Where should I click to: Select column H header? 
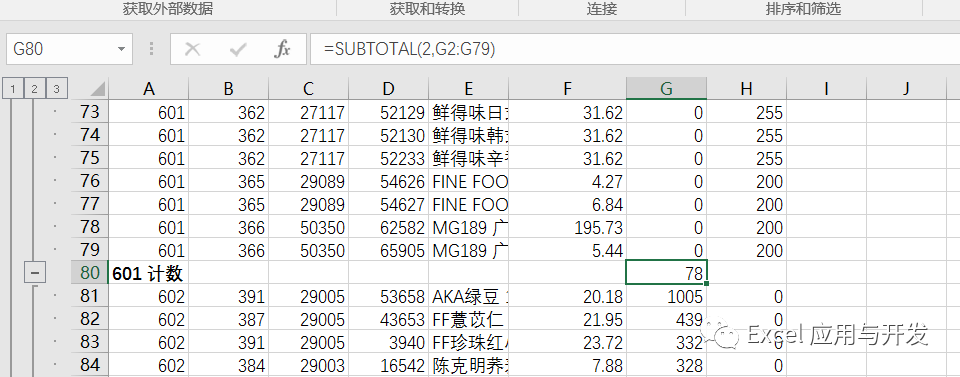[746, 89]
